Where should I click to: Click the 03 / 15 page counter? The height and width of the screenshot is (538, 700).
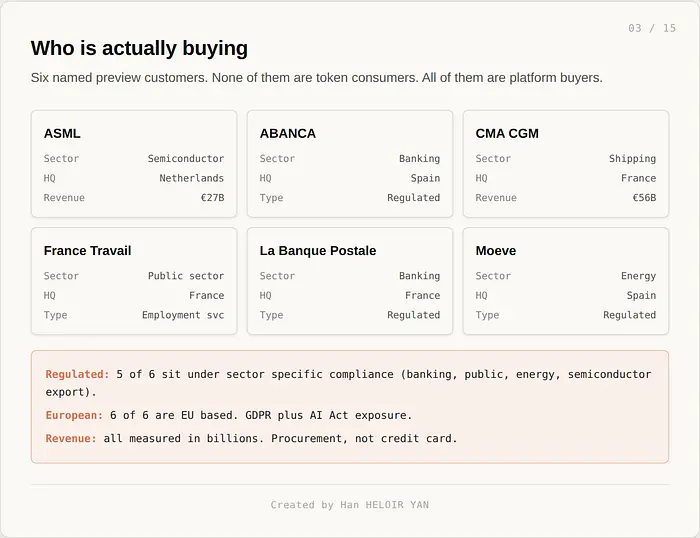[x=652, y=28]
